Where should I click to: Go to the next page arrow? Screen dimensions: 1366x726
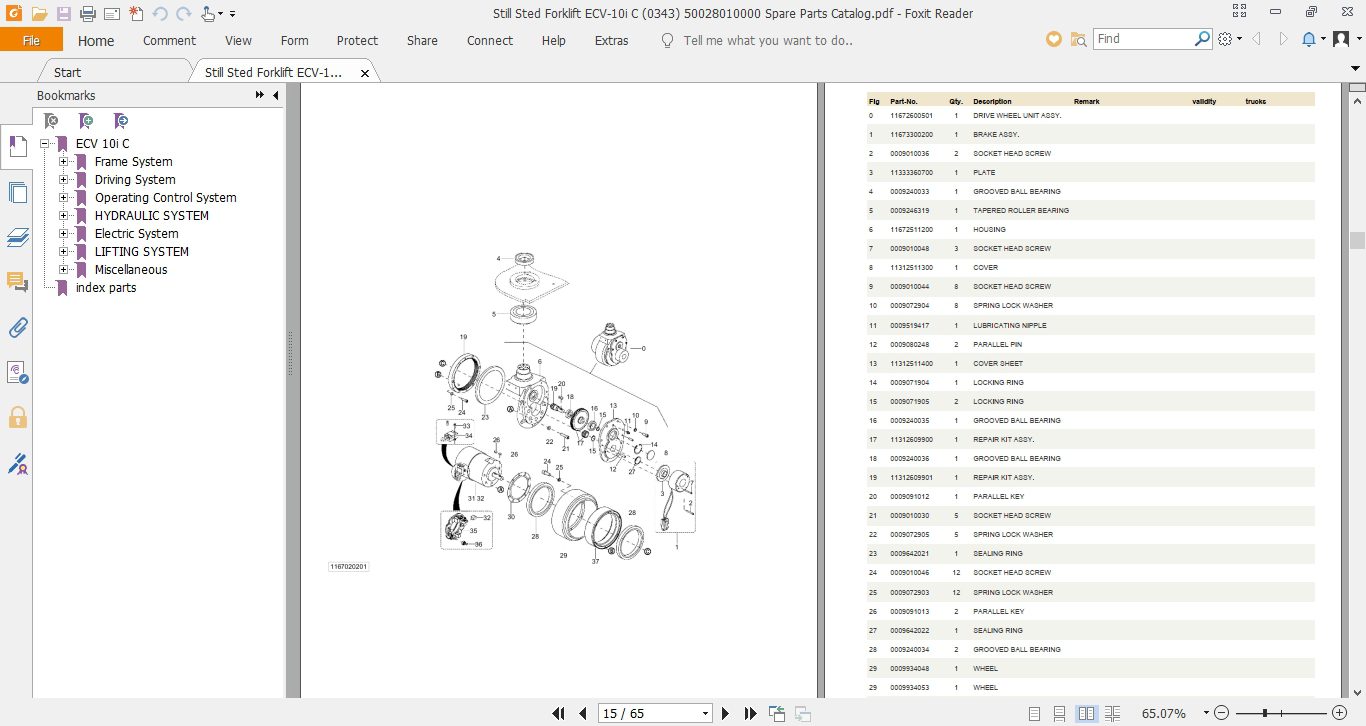[x=726, y=713]
